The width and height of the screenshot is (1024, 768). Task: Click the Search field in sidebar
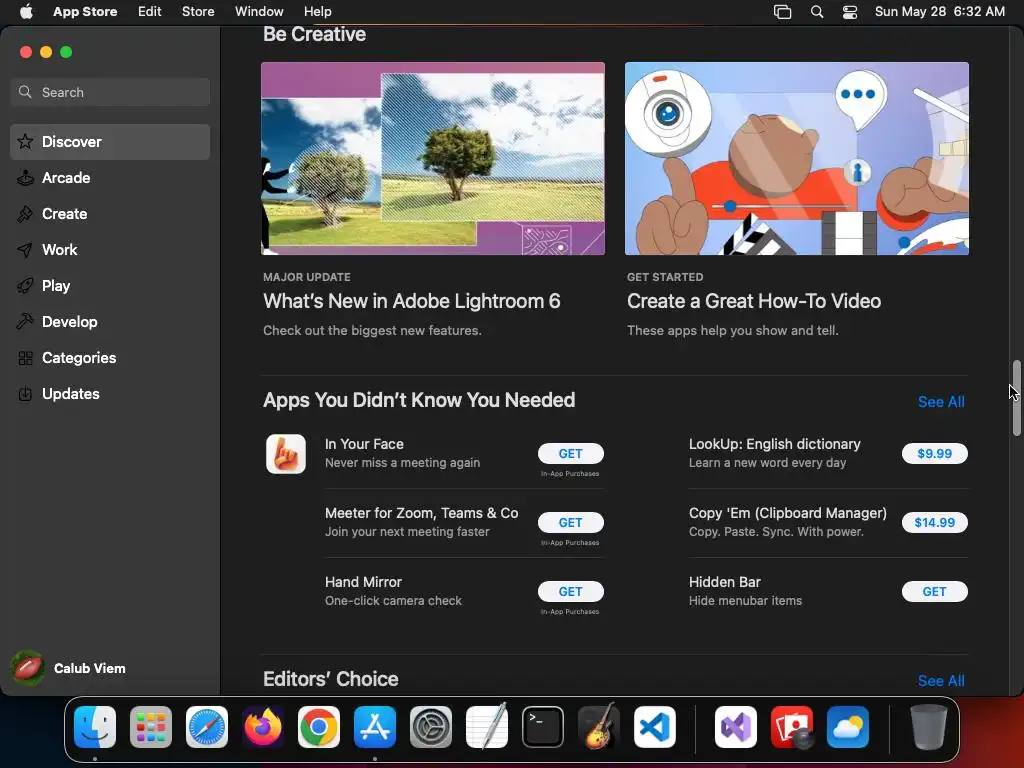coord(110,92)
